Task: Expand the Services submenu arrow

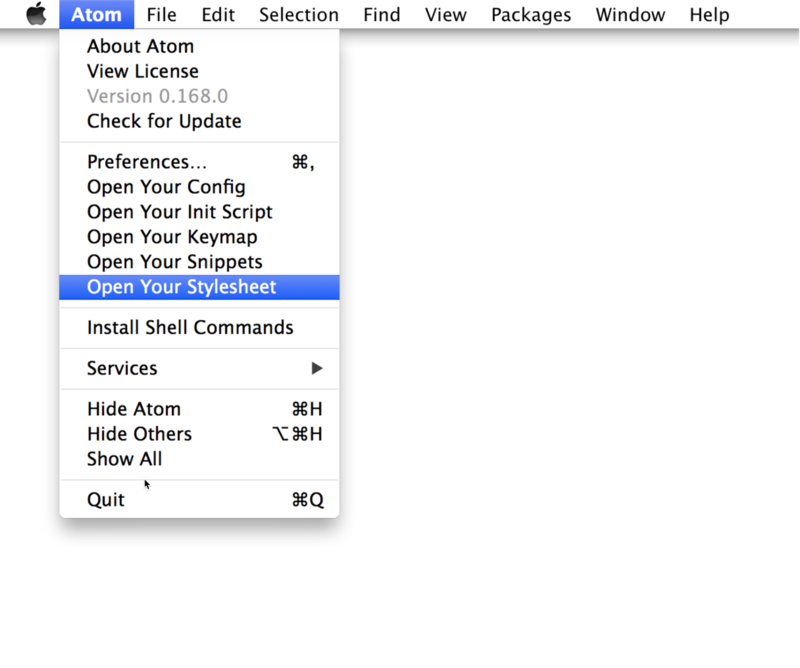Action: pyautogui.click(x=316, y=368)
